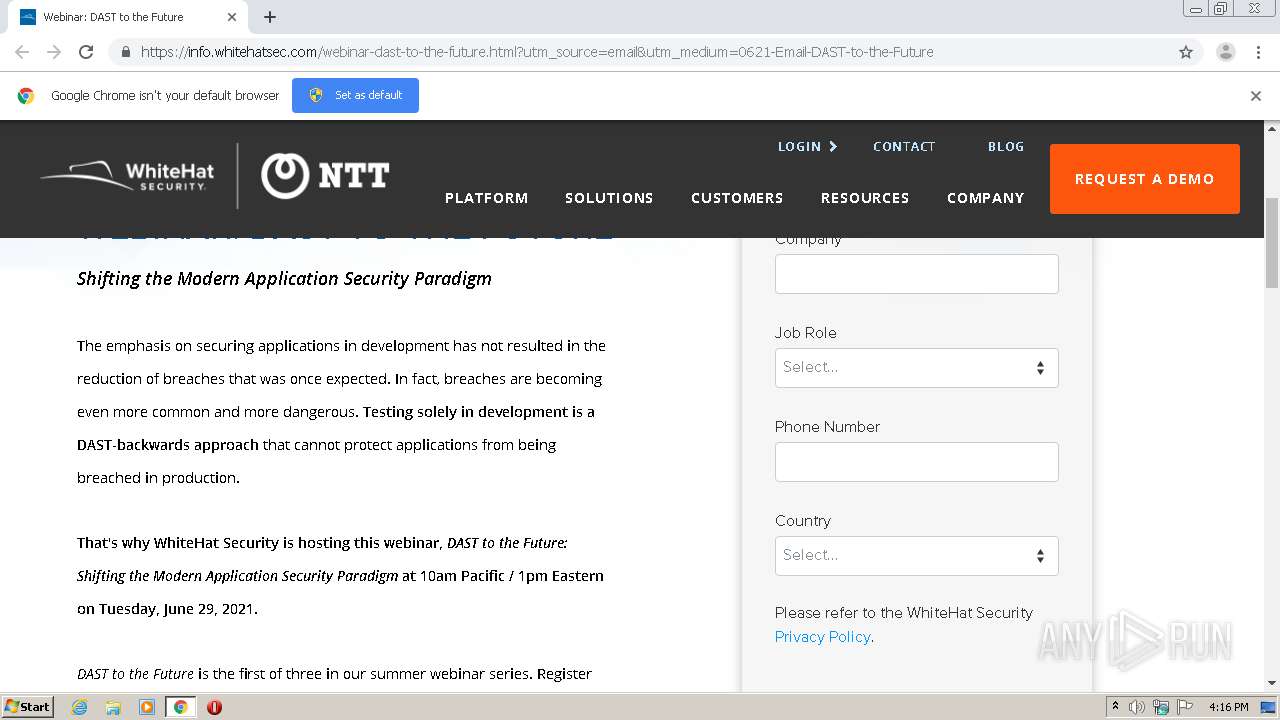Open Internet Explorer from taskbar

tap(80, 707)
